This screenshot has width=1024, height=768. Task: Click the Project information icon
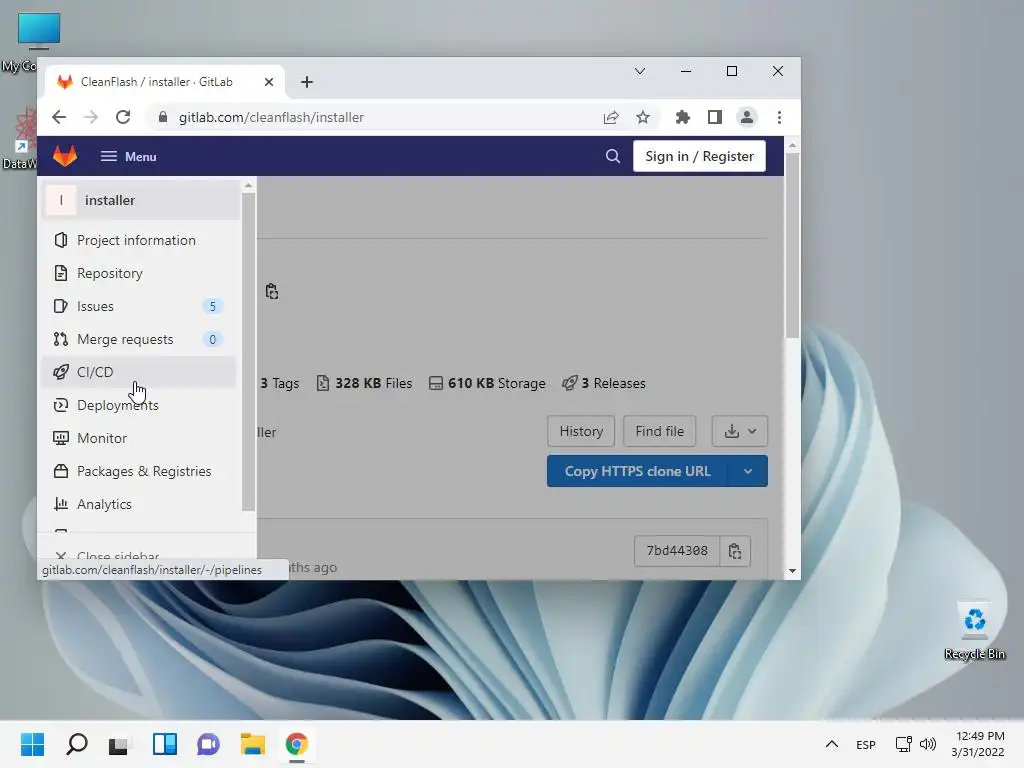click(x=61, y=240)
